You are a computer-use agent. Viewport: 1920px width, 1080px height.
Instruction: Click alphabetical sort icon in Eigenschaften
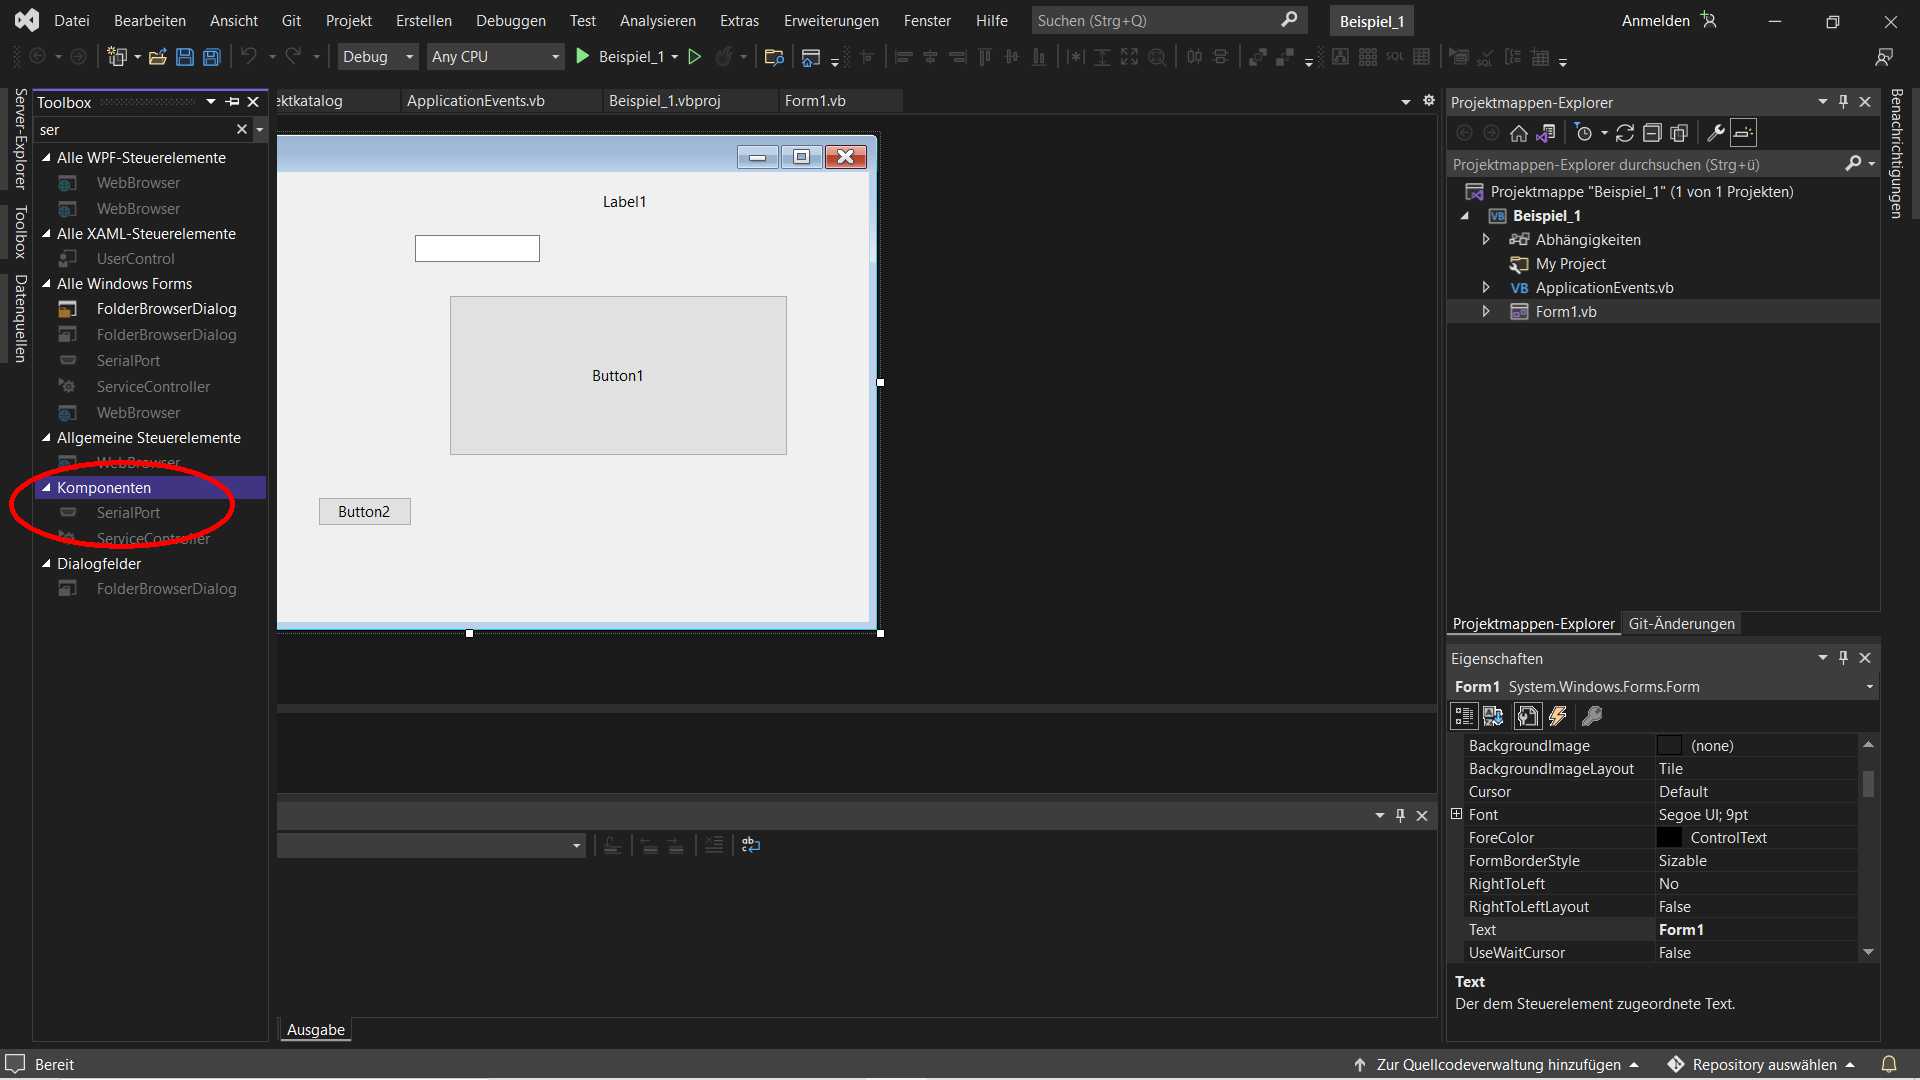1493,716
